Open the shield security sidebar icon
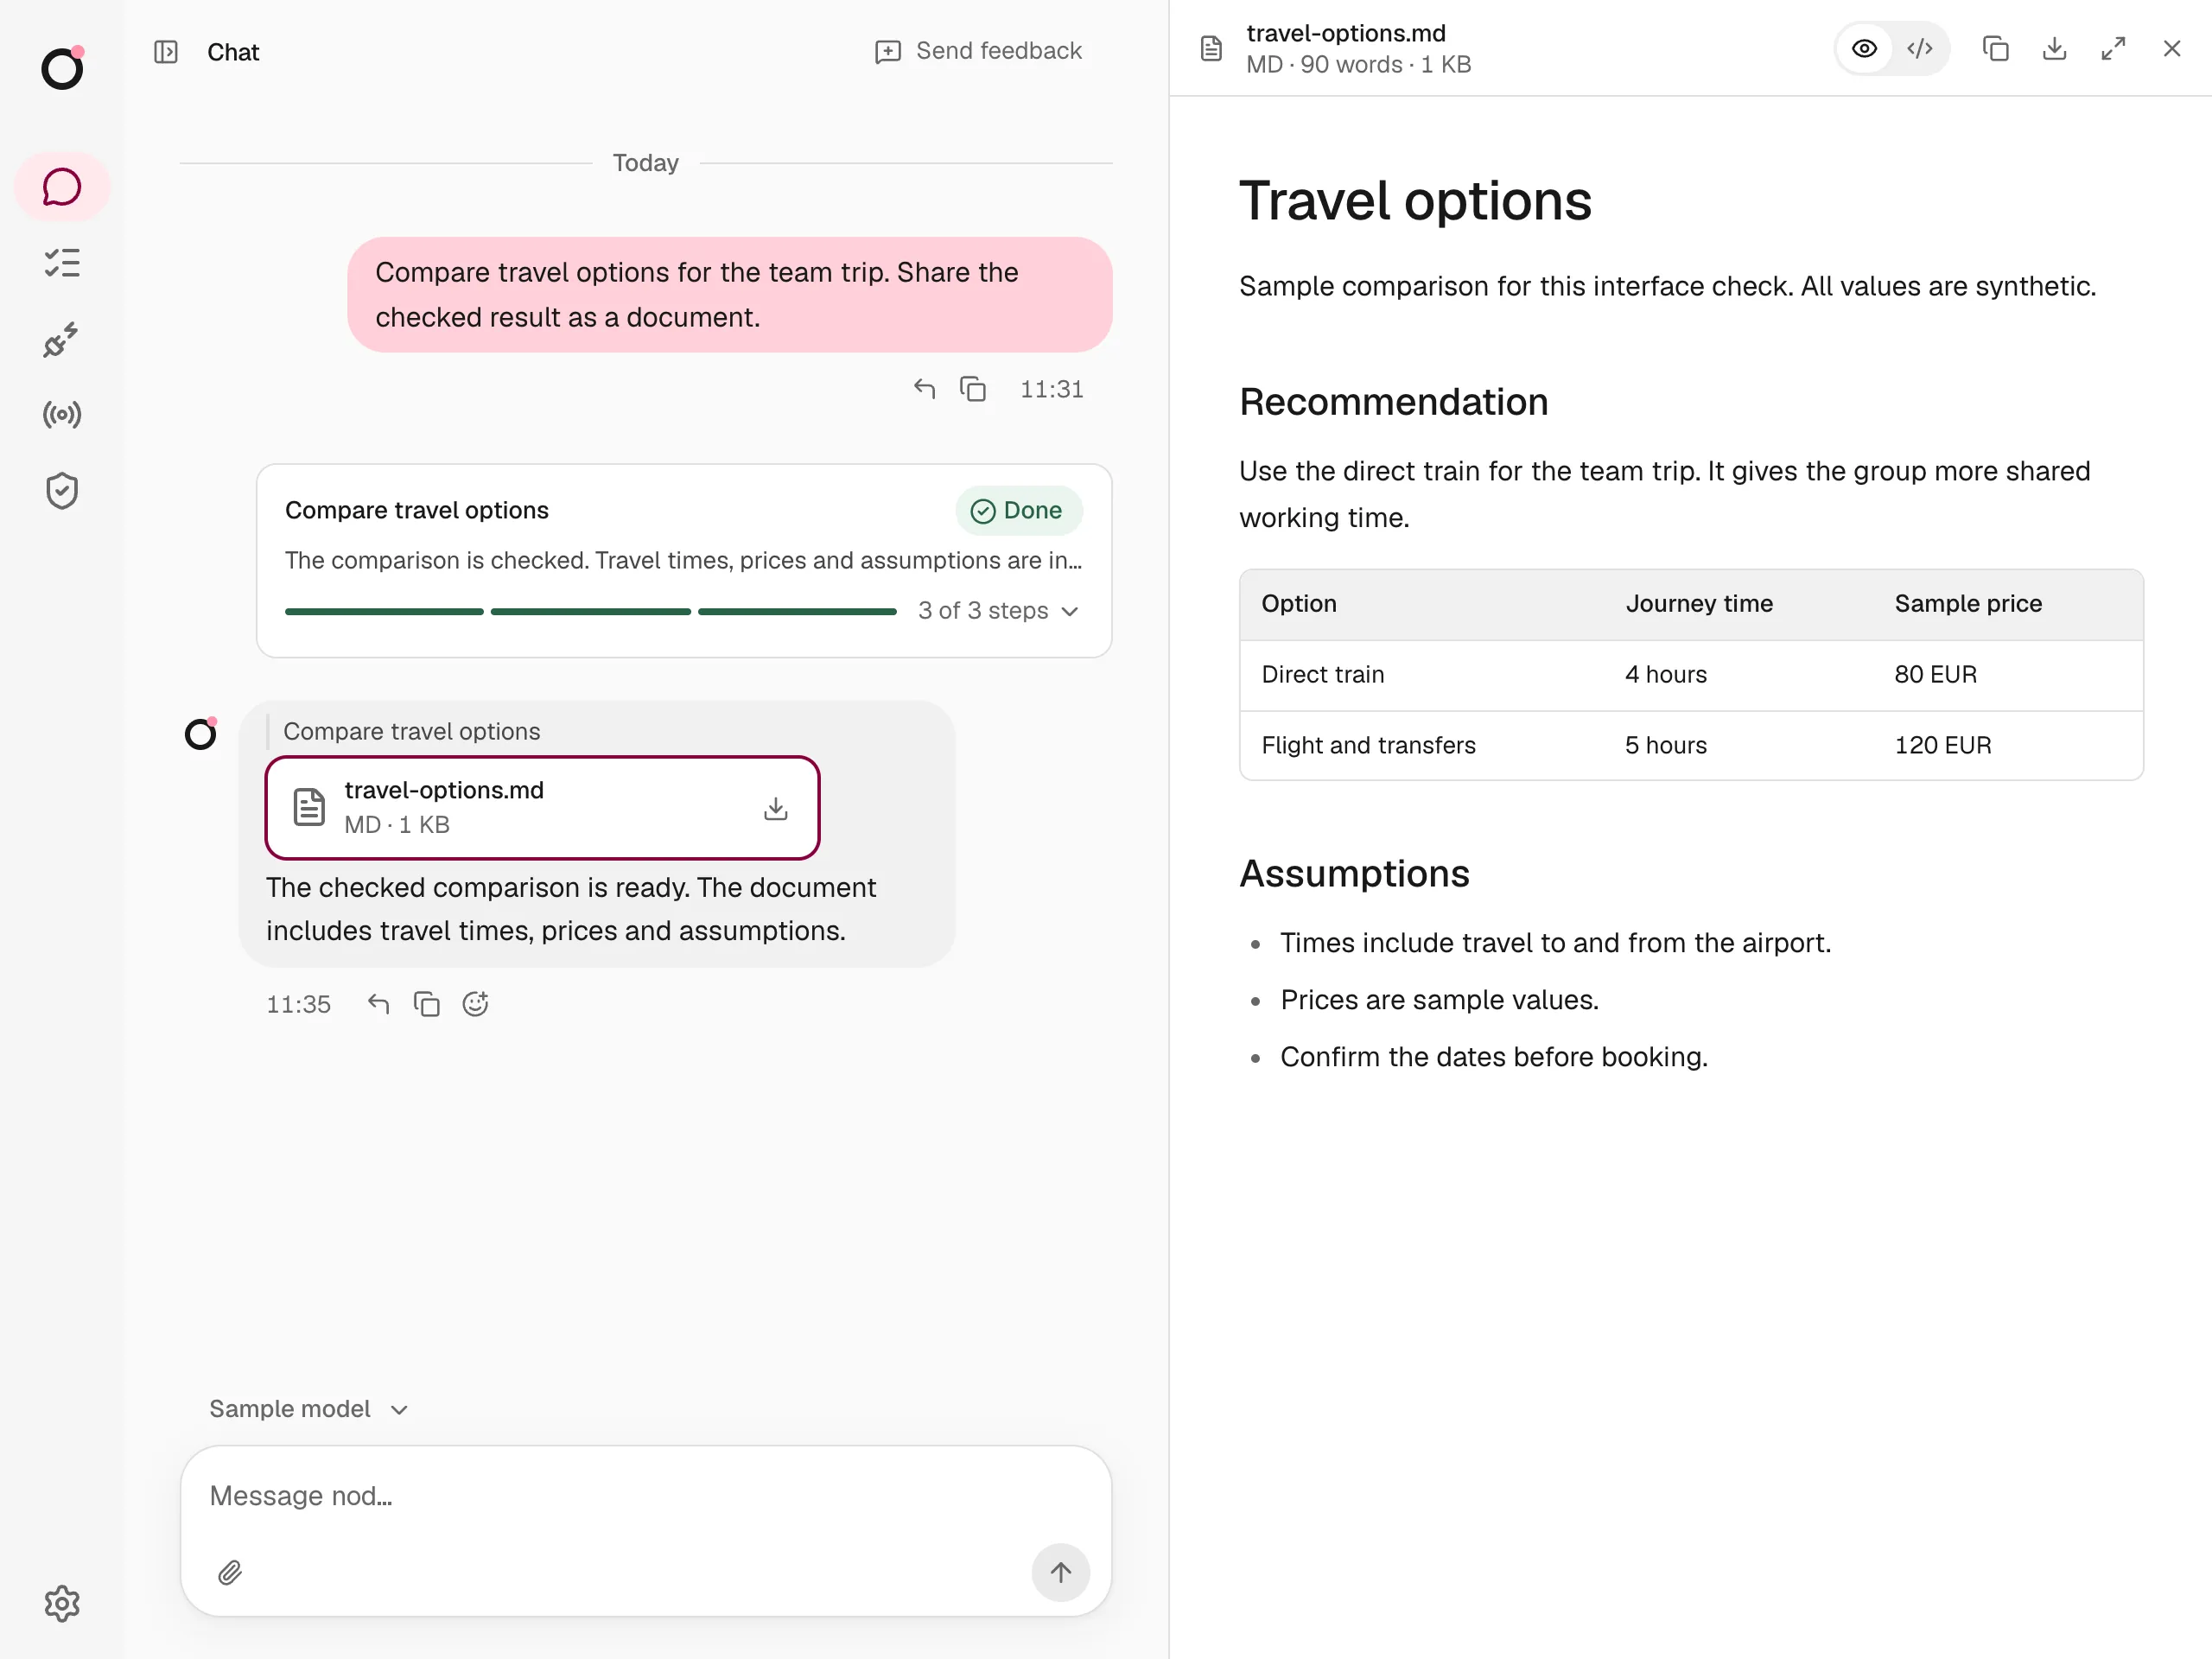 (x=62, y=490)
